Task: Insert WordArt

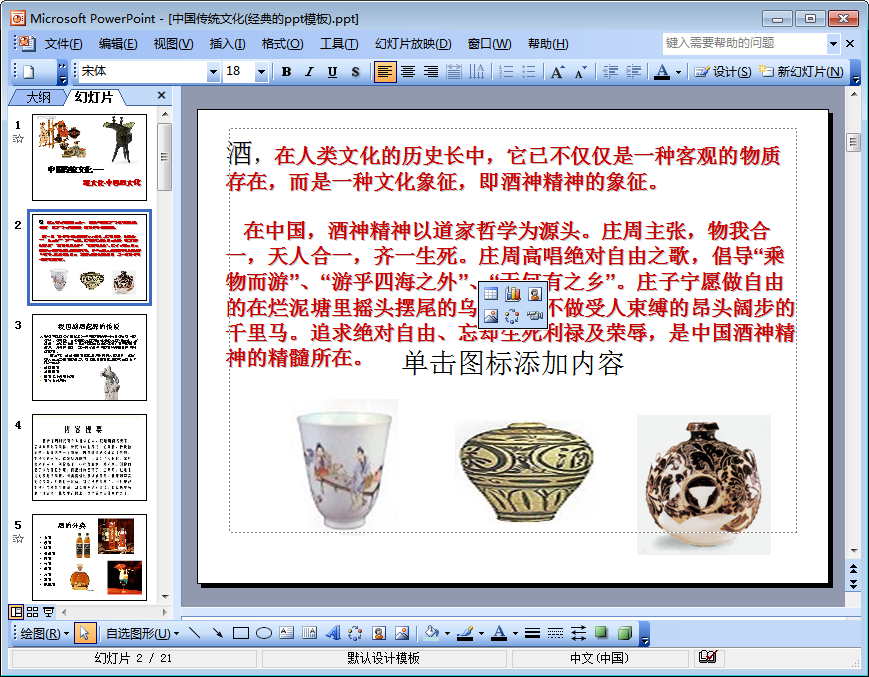Action: coord(333,633)
